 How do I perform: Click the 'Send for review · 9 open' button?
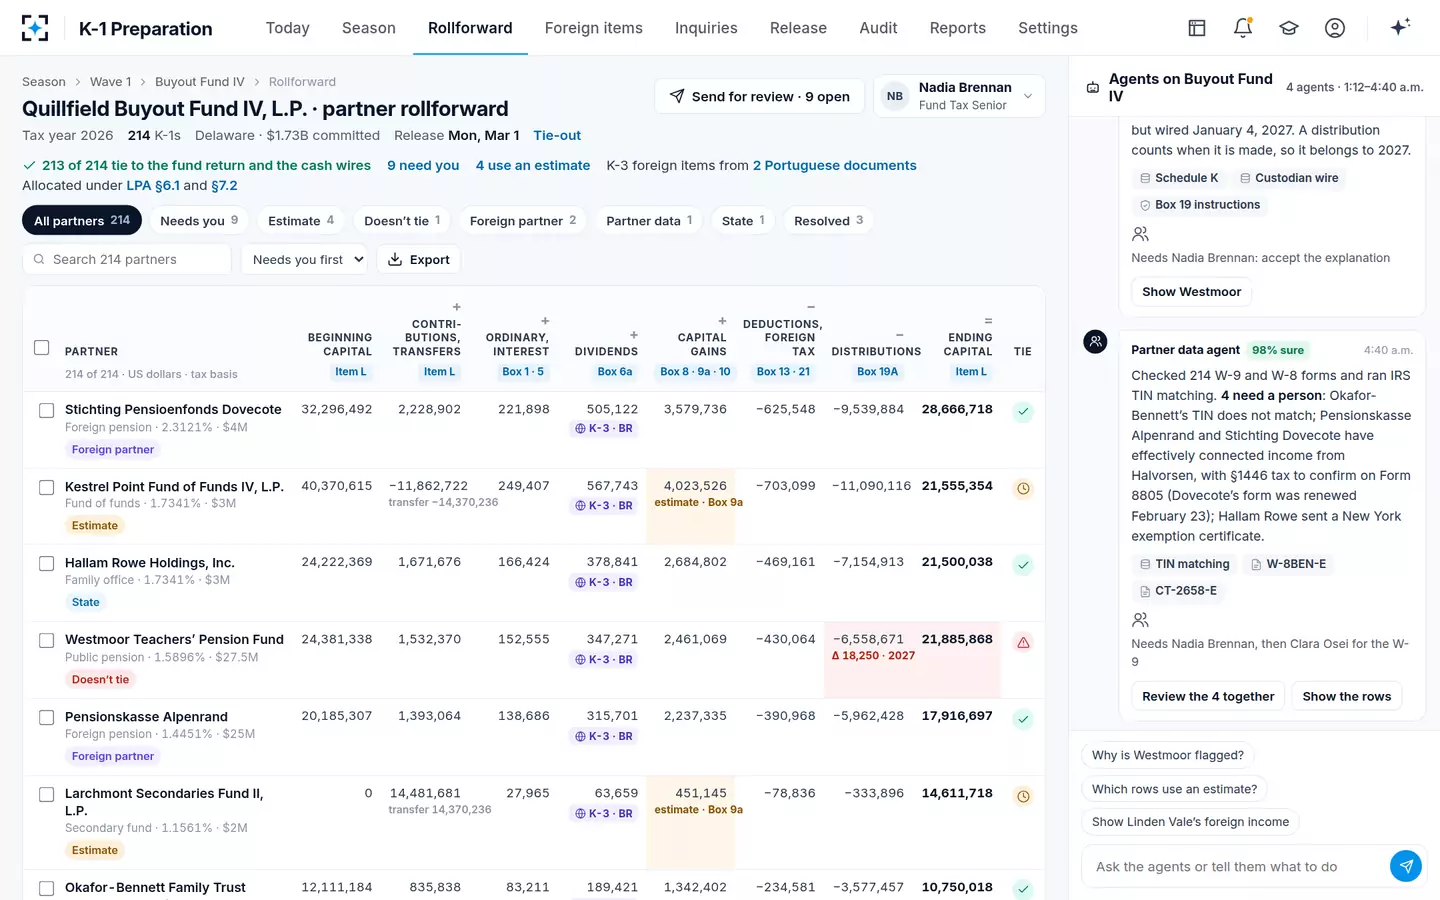pyautogui.click(x=760, y=96)
